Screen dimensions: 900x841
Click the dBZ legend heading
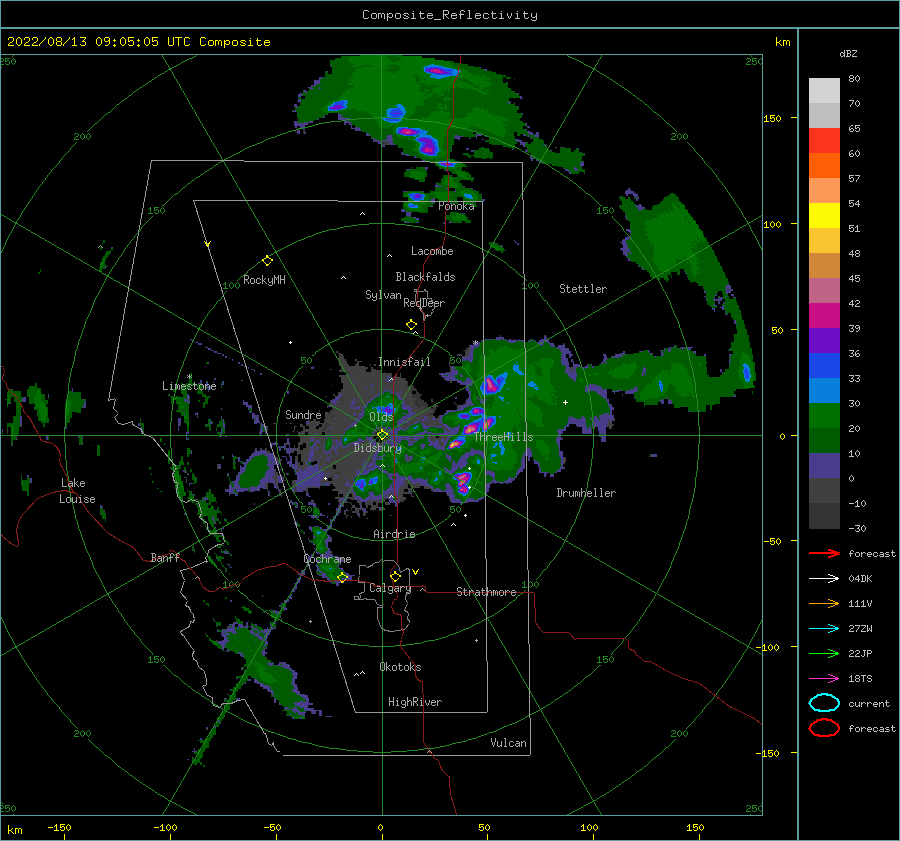[848, 53]
